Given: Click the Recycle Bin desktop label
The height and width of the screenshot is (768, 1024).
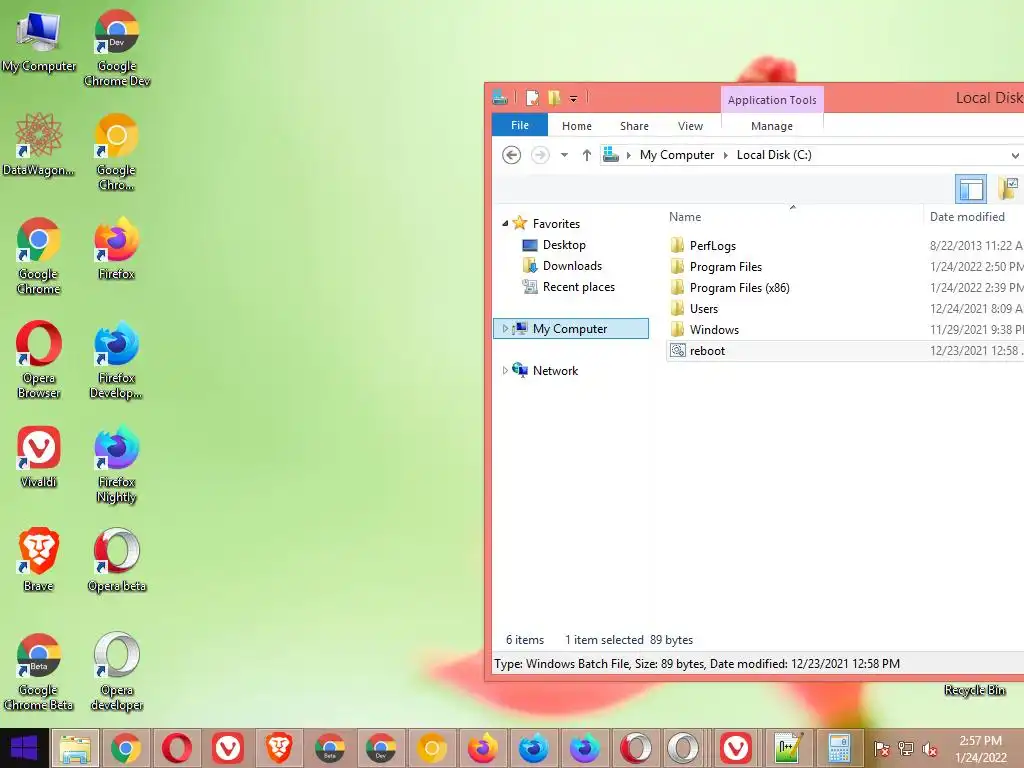Looking at the screenshot, I should [x=974, y=690].
